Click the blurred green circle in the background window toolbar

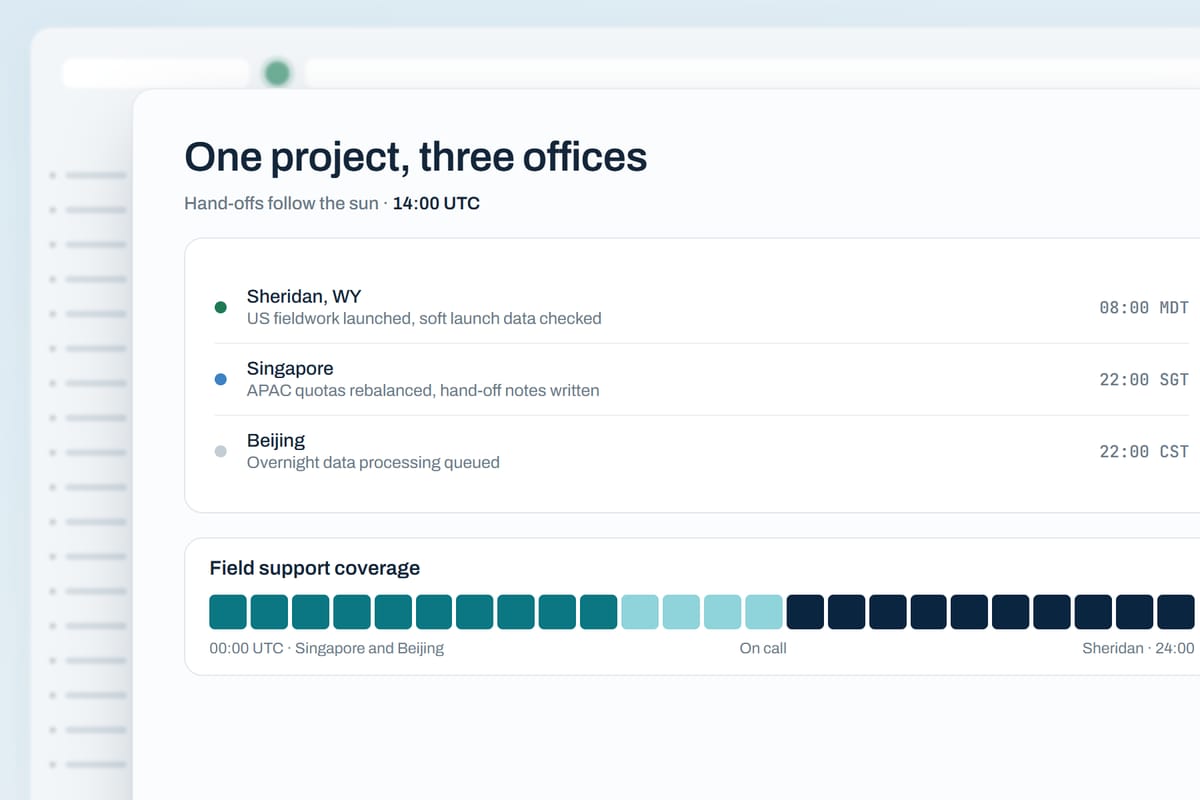pyautogui.click(x=277, y=73)
